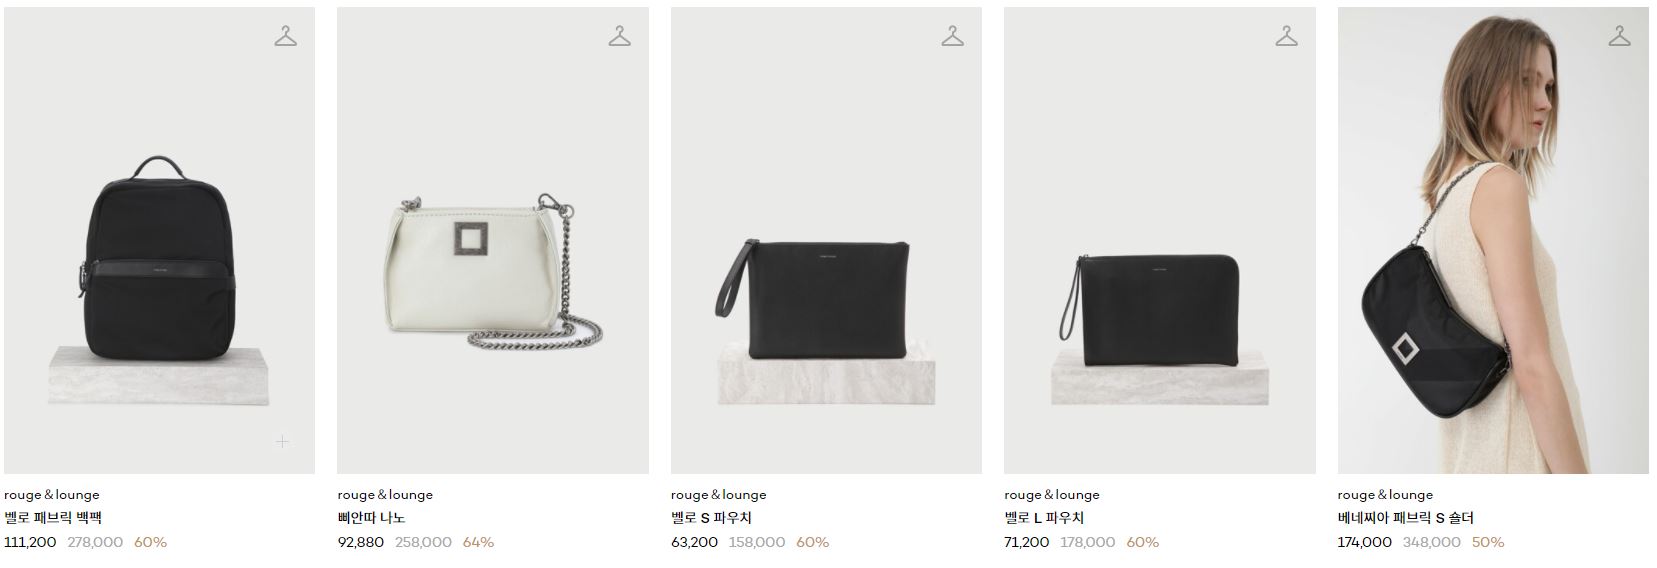
Task: Open the white chain bag product image
Action: [493, 240]
